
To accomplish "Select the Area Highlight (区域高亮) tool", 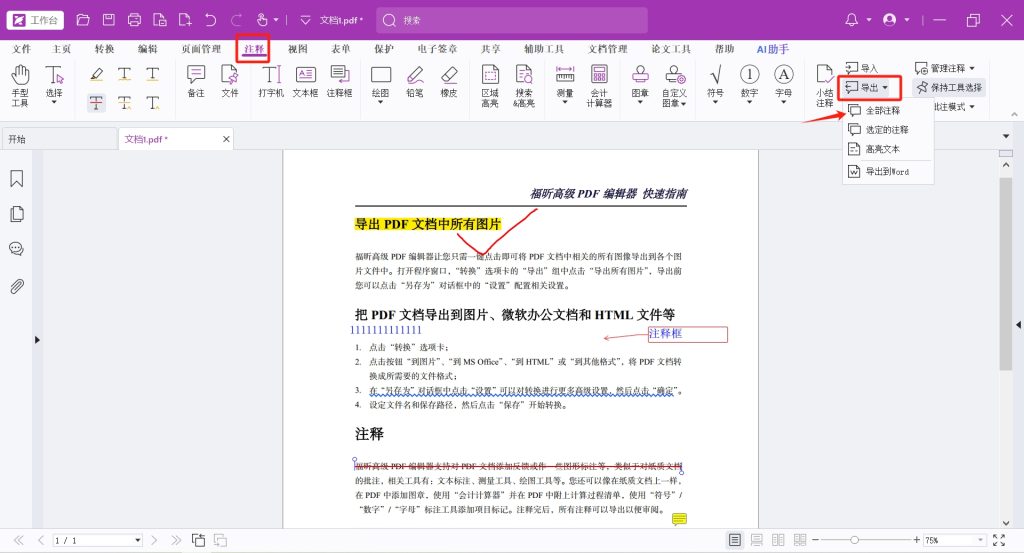I will point(490,85).
